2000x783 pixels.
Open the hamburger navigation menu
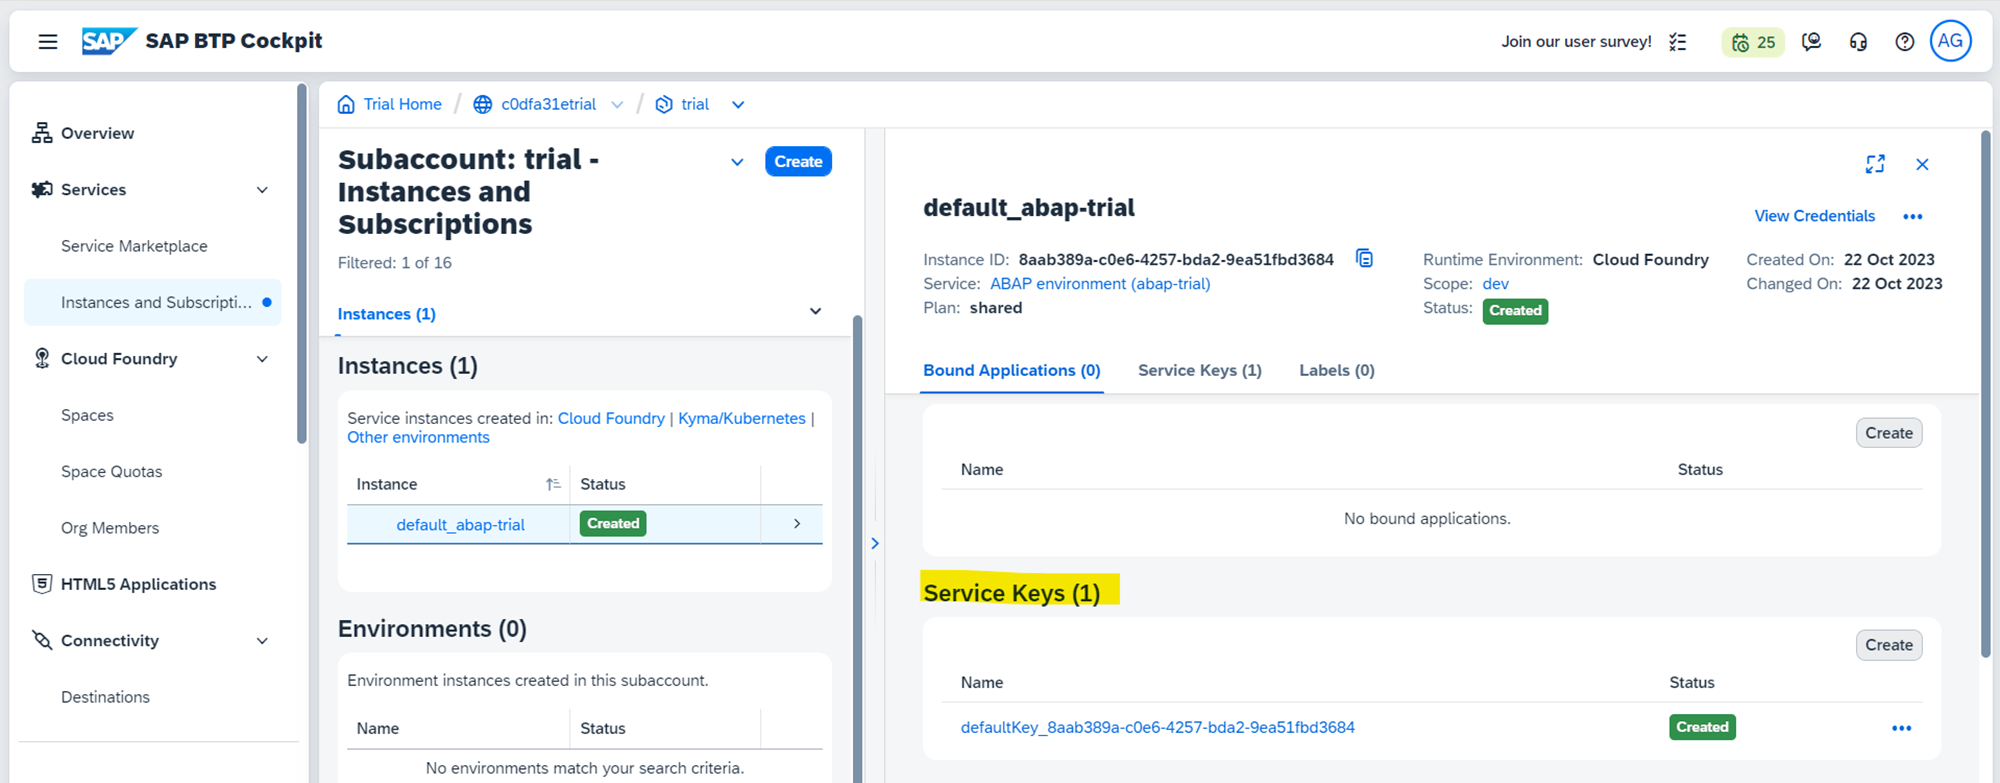(x=48, y=42)
